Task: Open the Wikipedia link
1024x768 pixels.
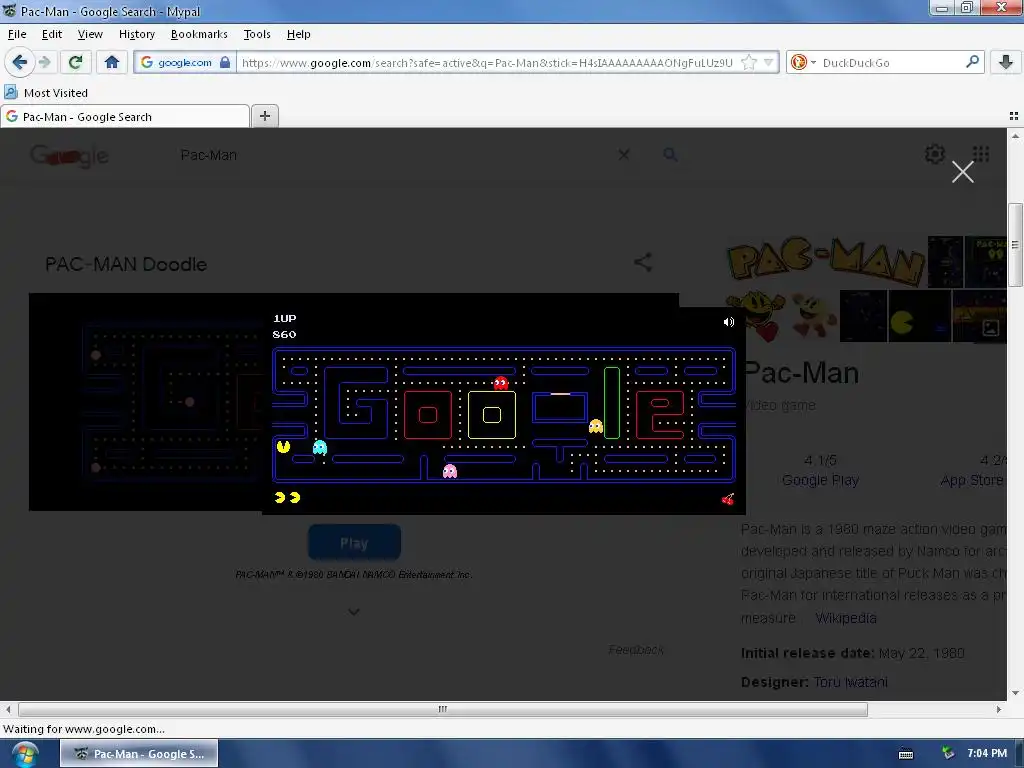Action: click(x=846, y=618)
